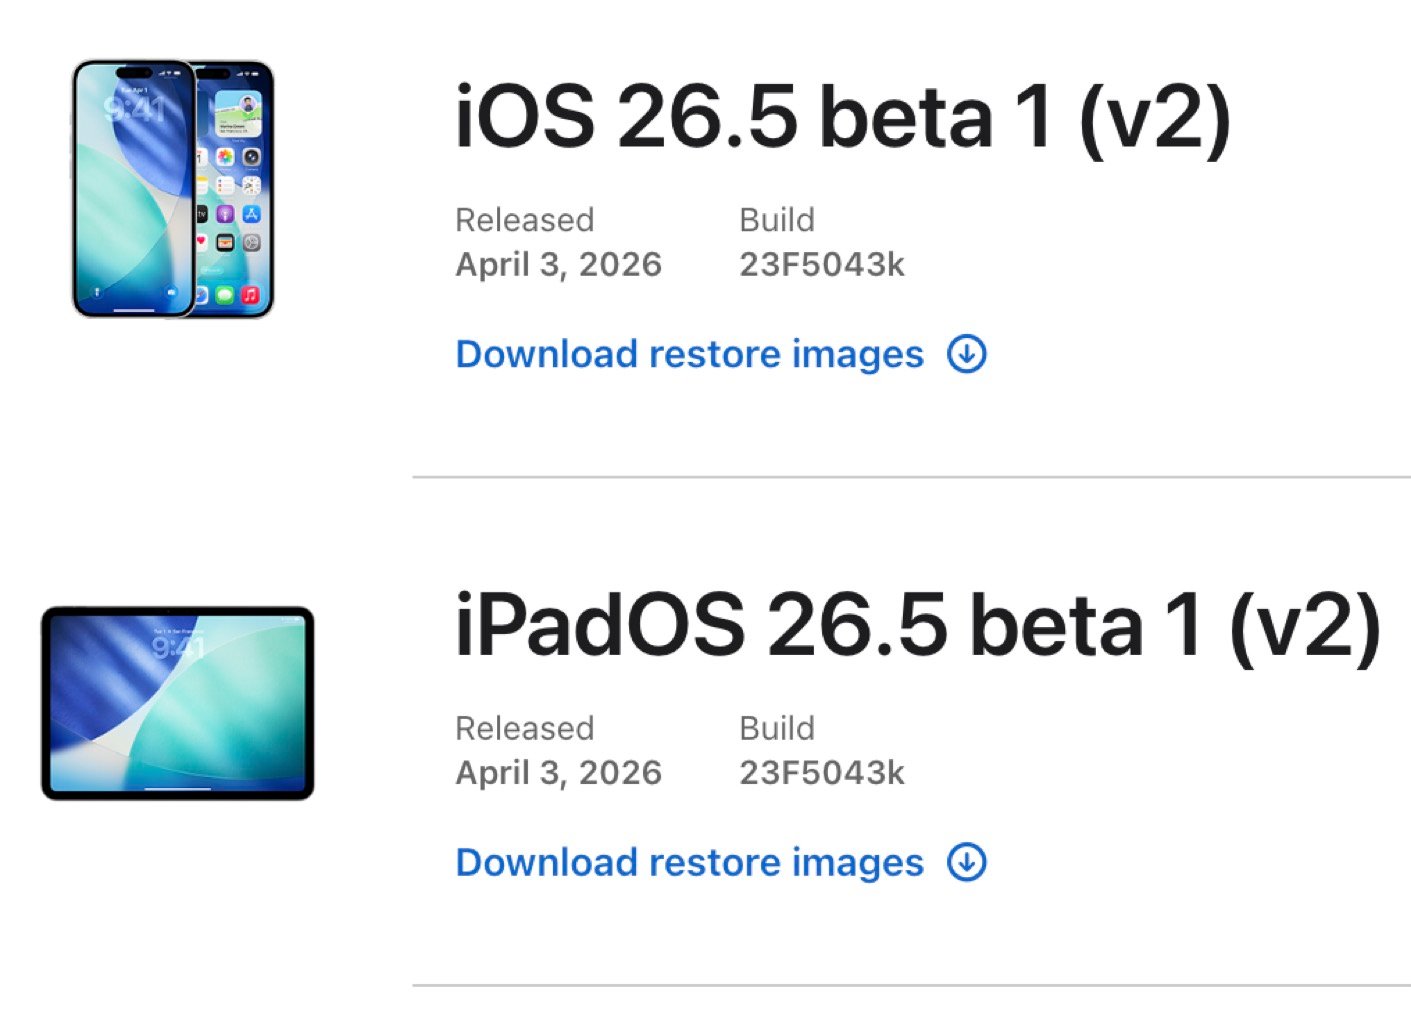Click the Released label under iOS 26.5
The height and width of the screenshot is (1016, 1411).
(x=525, y=220)
